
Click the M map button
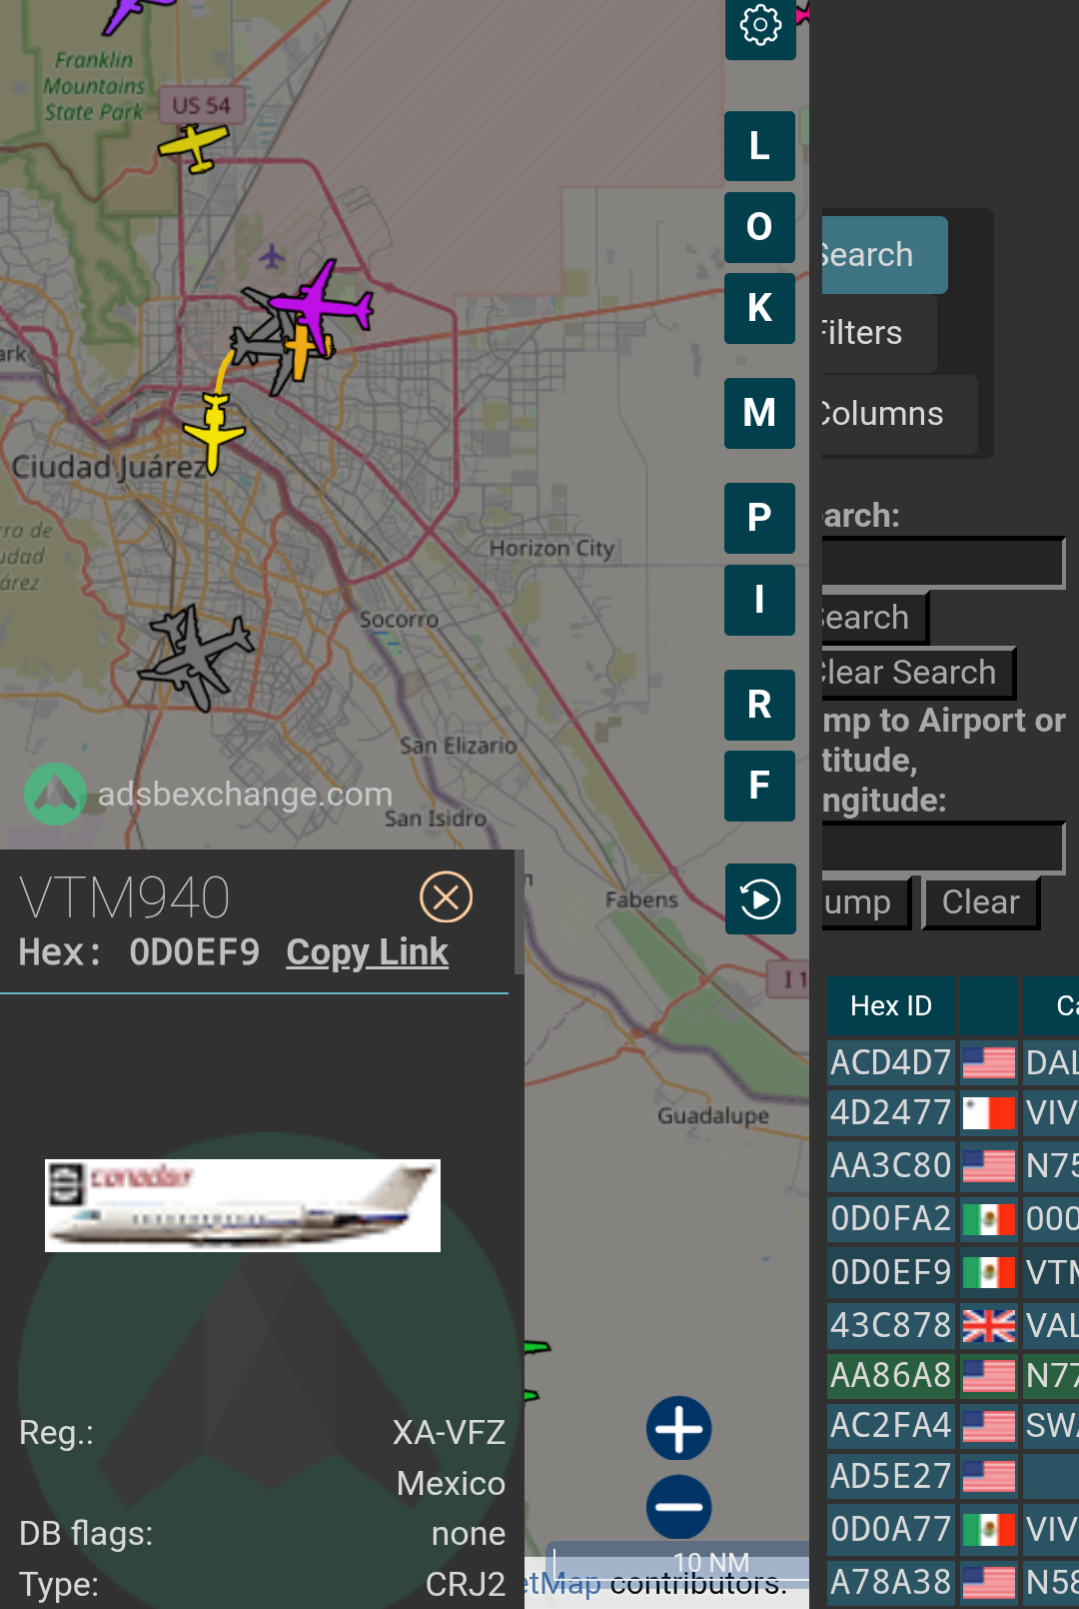click(760, 413)
